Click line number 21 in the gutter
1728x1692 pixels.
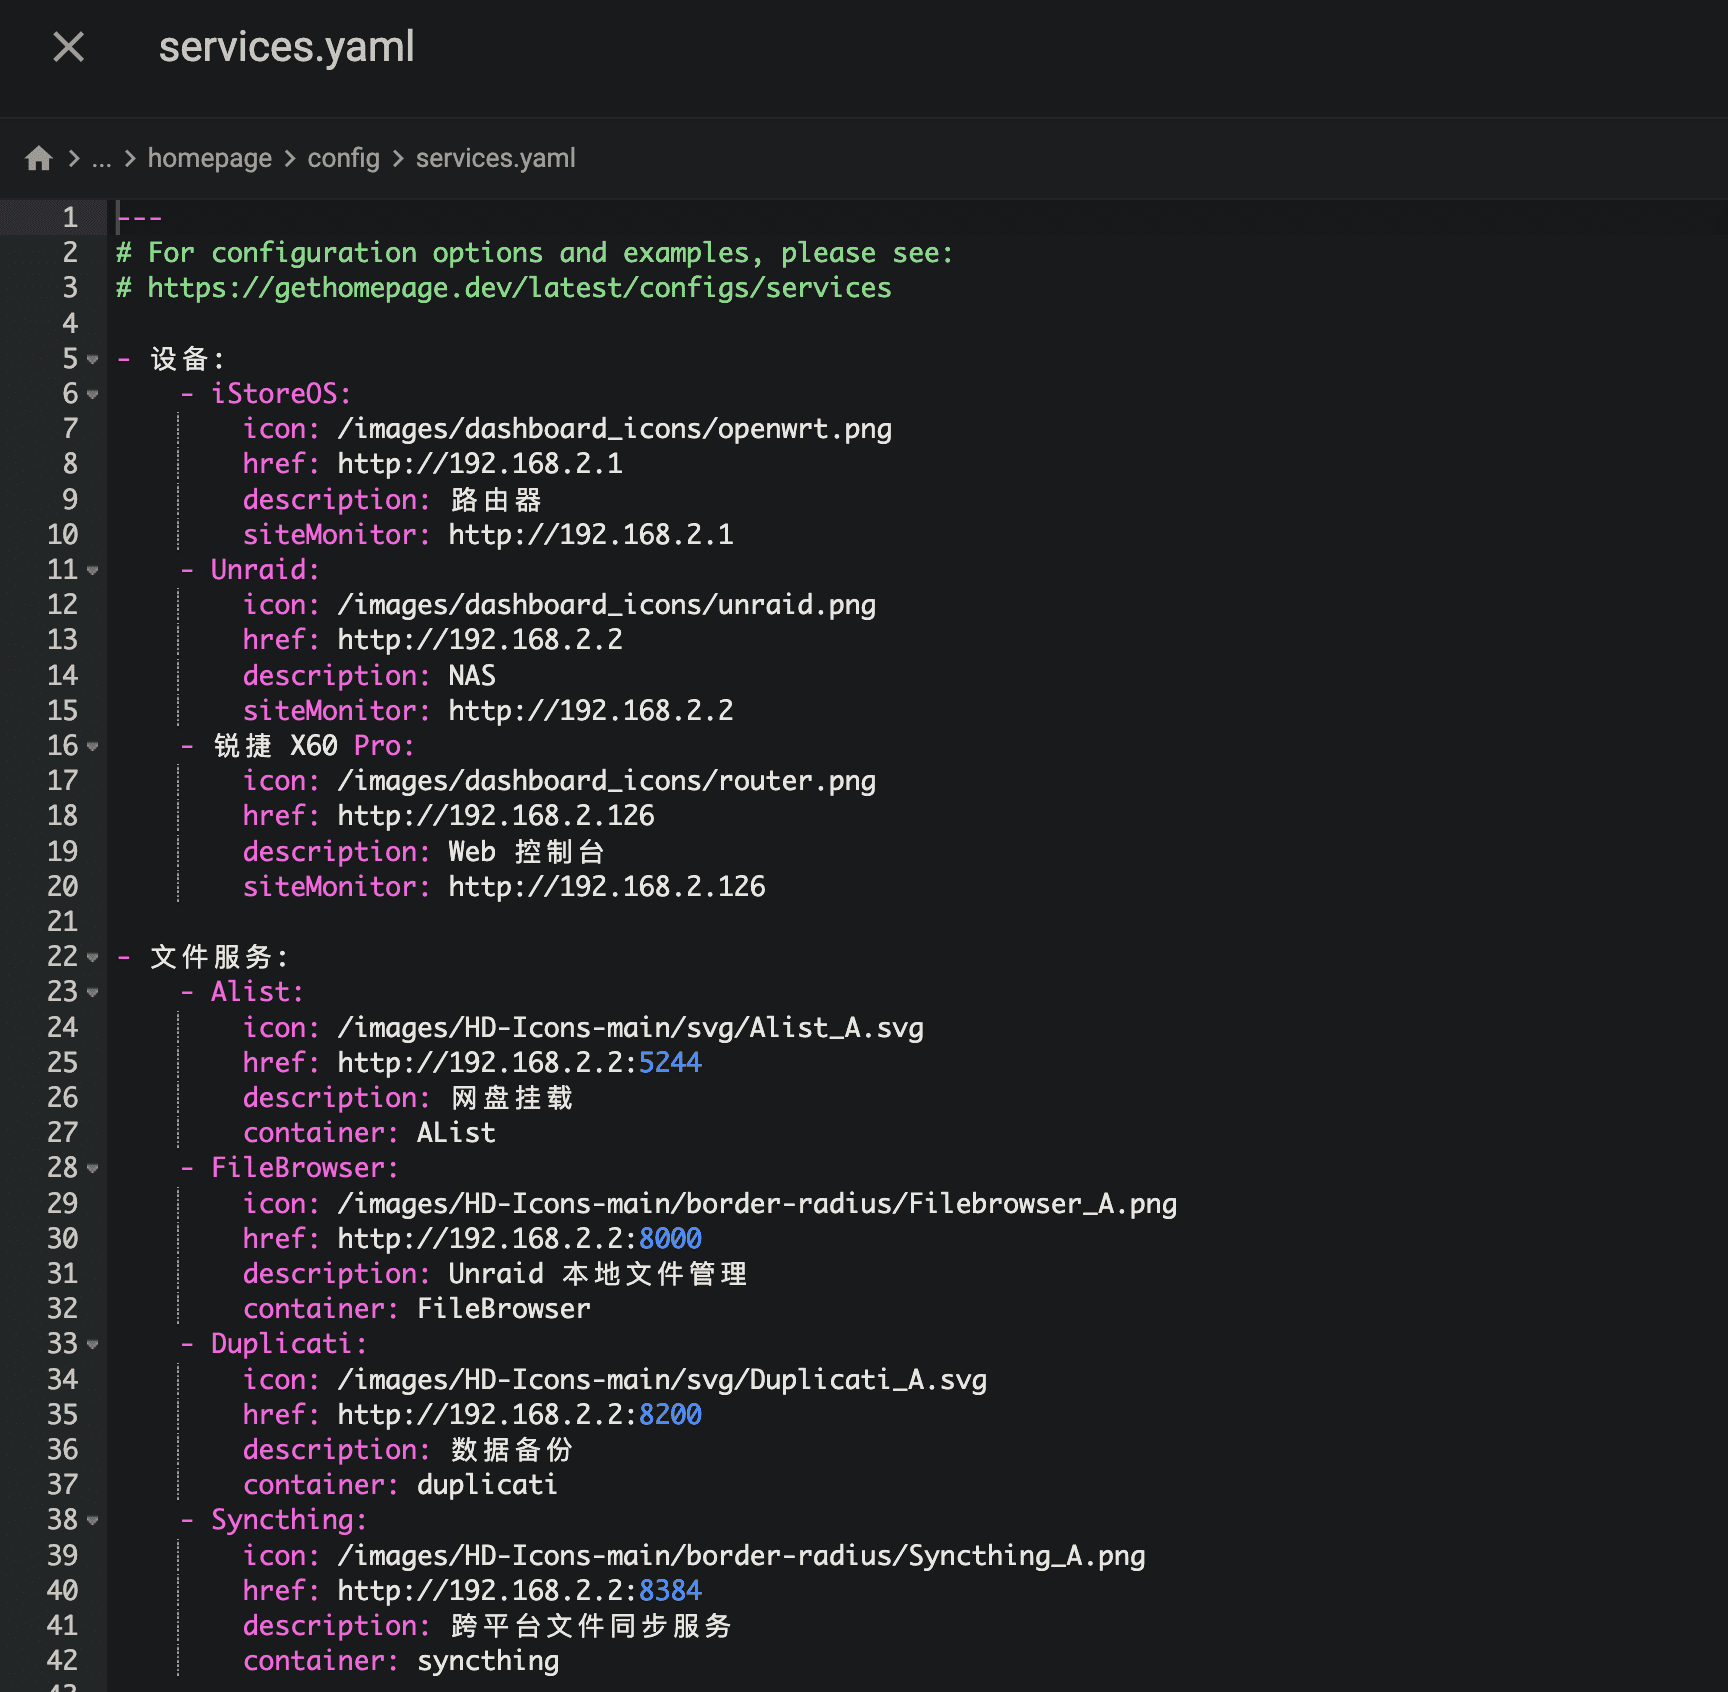62,922
